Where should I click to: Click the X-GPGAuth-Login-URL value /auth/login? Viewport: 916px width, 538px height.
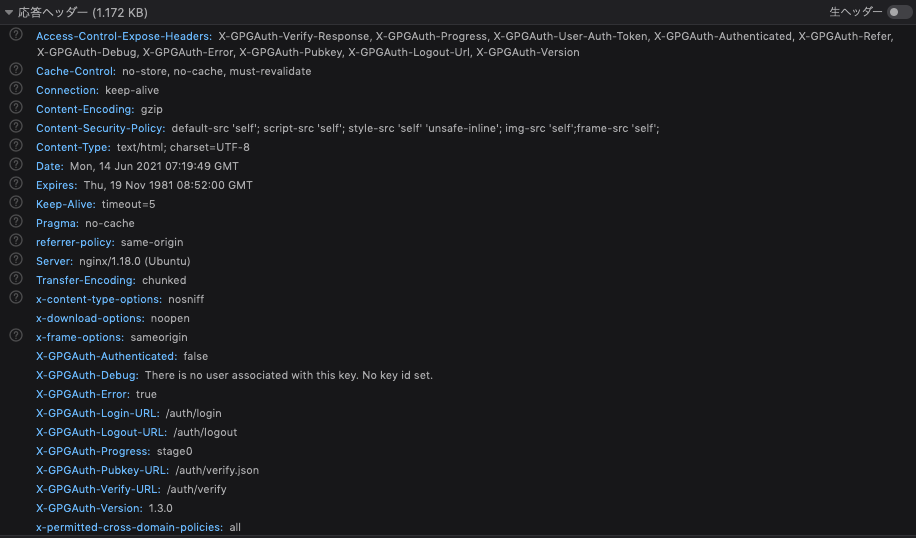[x=193, y=413]
